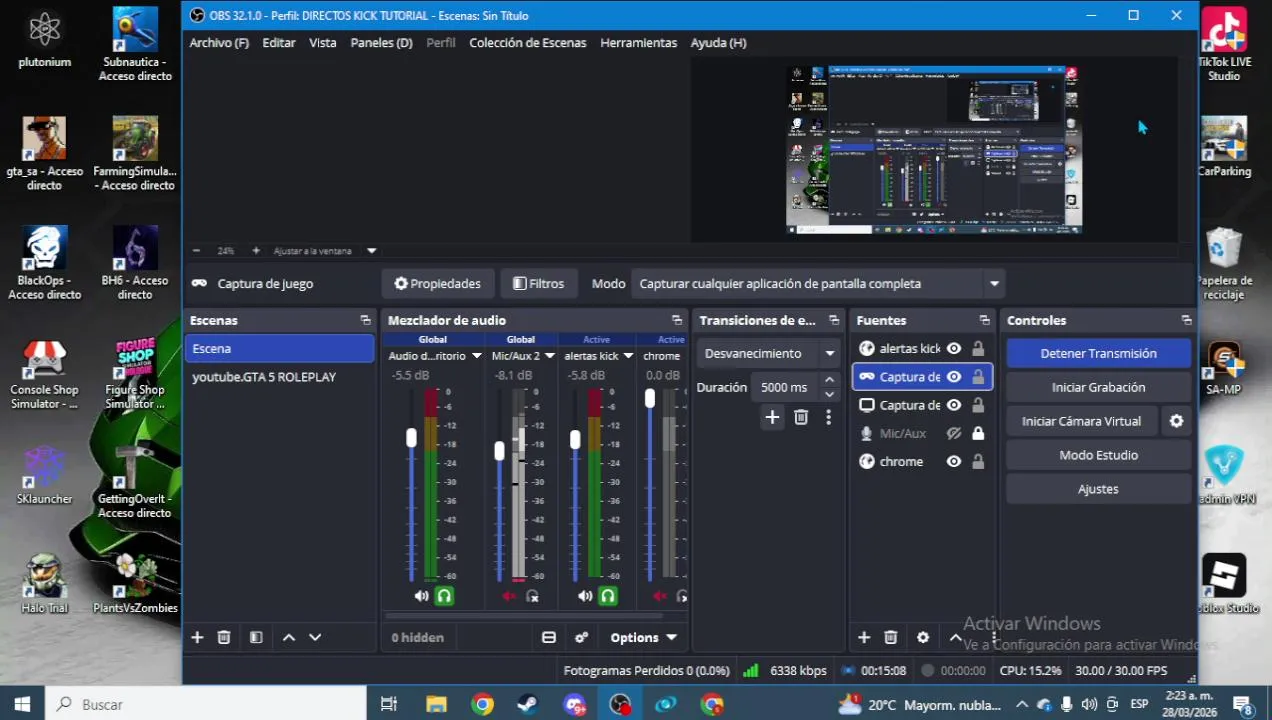Zoom in preview with plus icon
The image size is (1272, 720).
256,250
